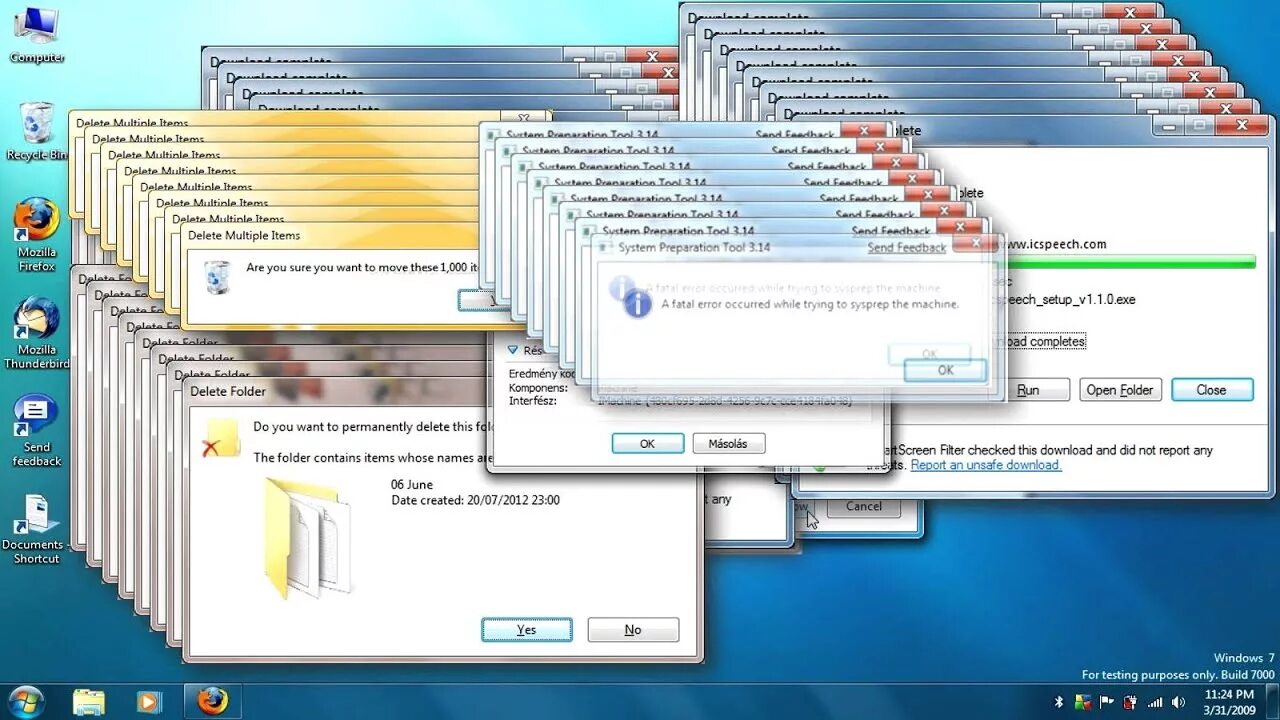Click 'Date created: 20/07/2012 23:00' text
Screen dimensions: 1280x720
coord(475,500)
